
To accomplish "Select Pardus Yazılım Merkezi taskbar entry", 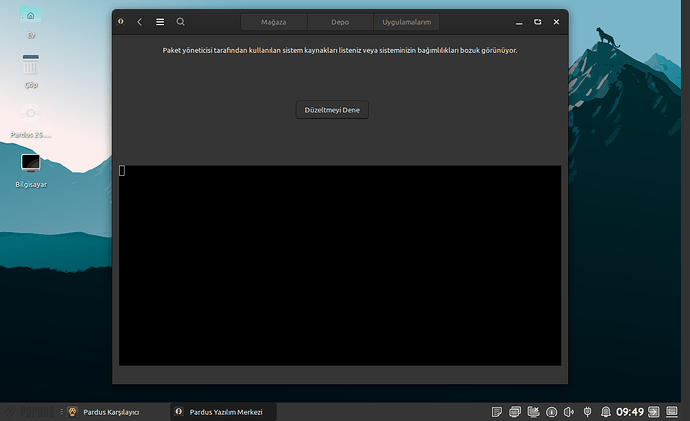I will click(x=222, y=411).
